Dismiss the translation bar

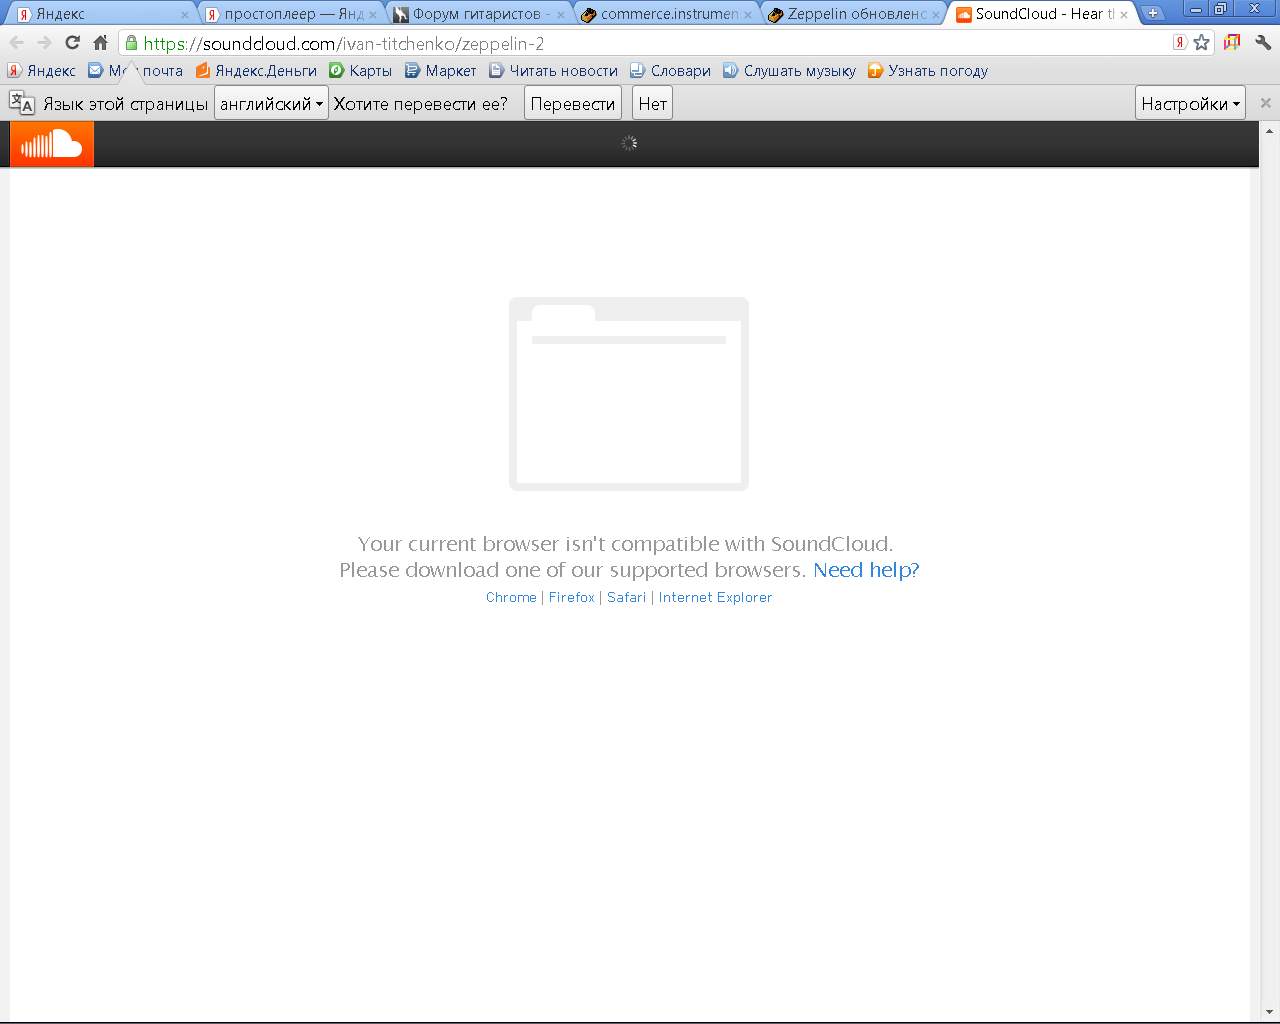pos(1265,103)
